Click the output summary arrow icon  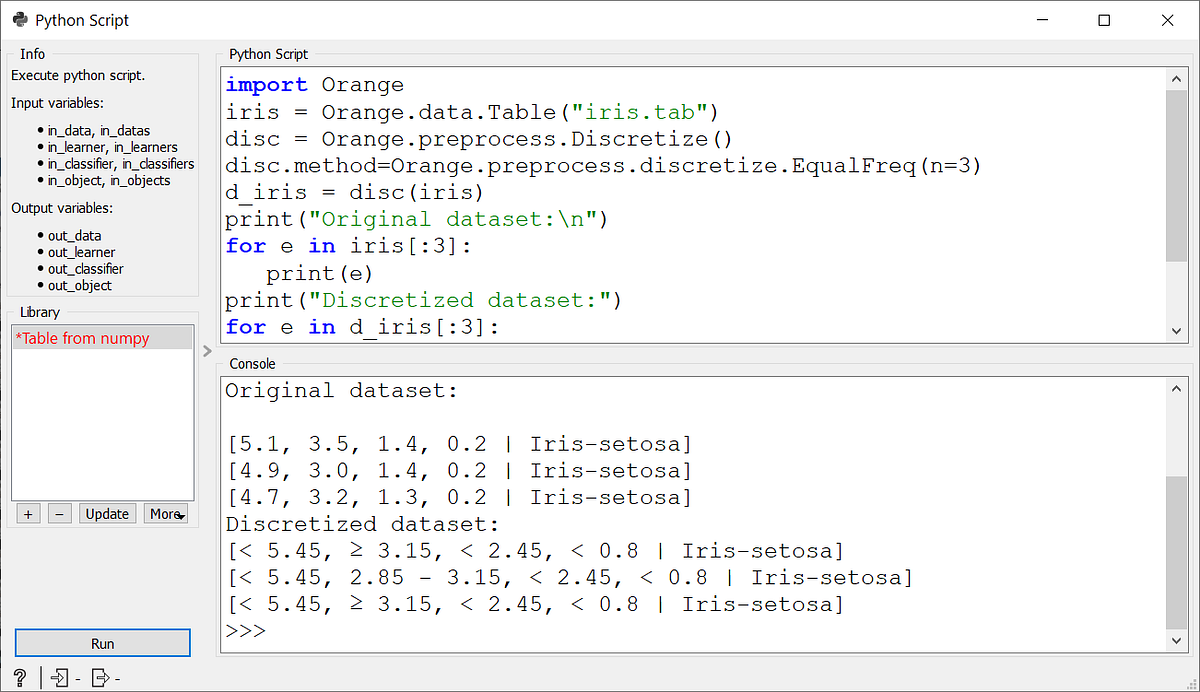(x=100, y=677)
